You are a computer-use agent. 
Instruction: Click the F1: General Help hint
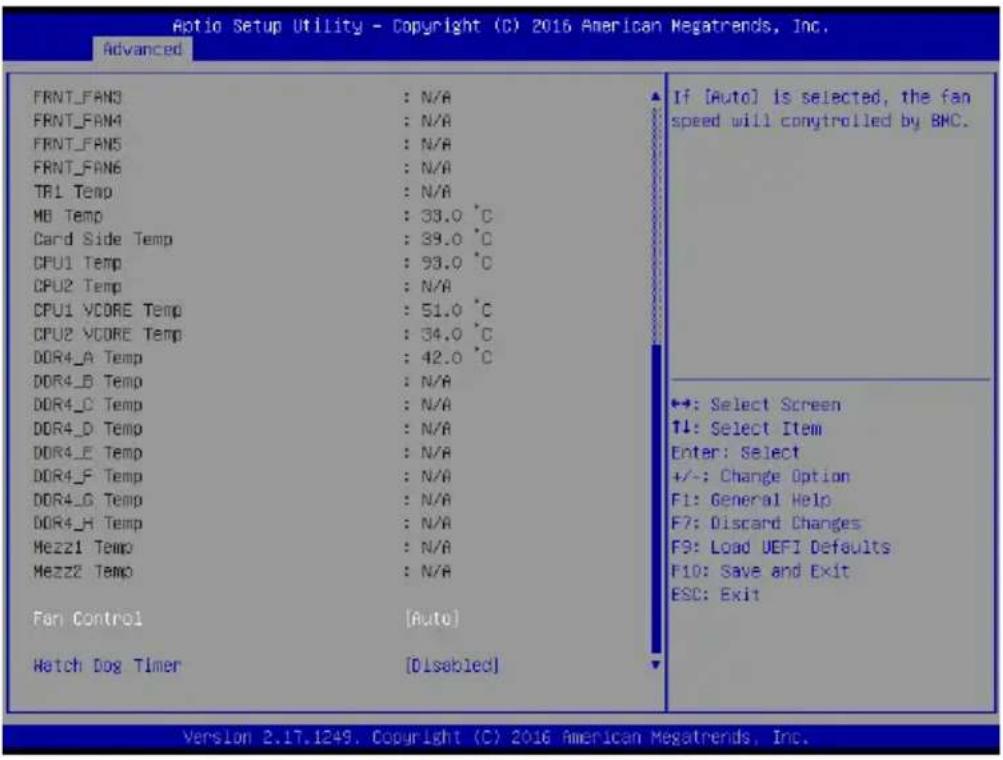[x=751, y=500]
